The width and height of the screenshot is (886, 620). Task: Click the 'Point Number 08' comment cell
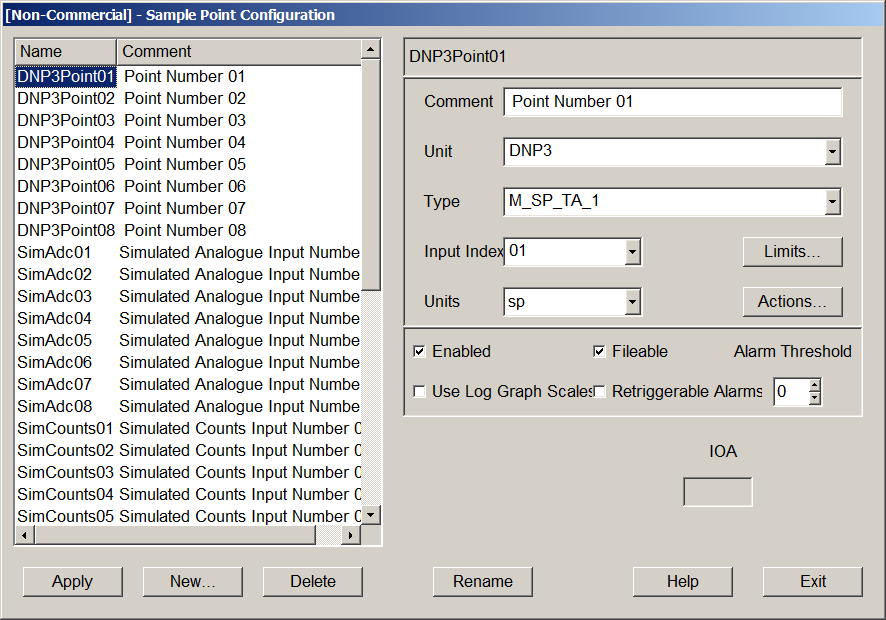point(185,231)
